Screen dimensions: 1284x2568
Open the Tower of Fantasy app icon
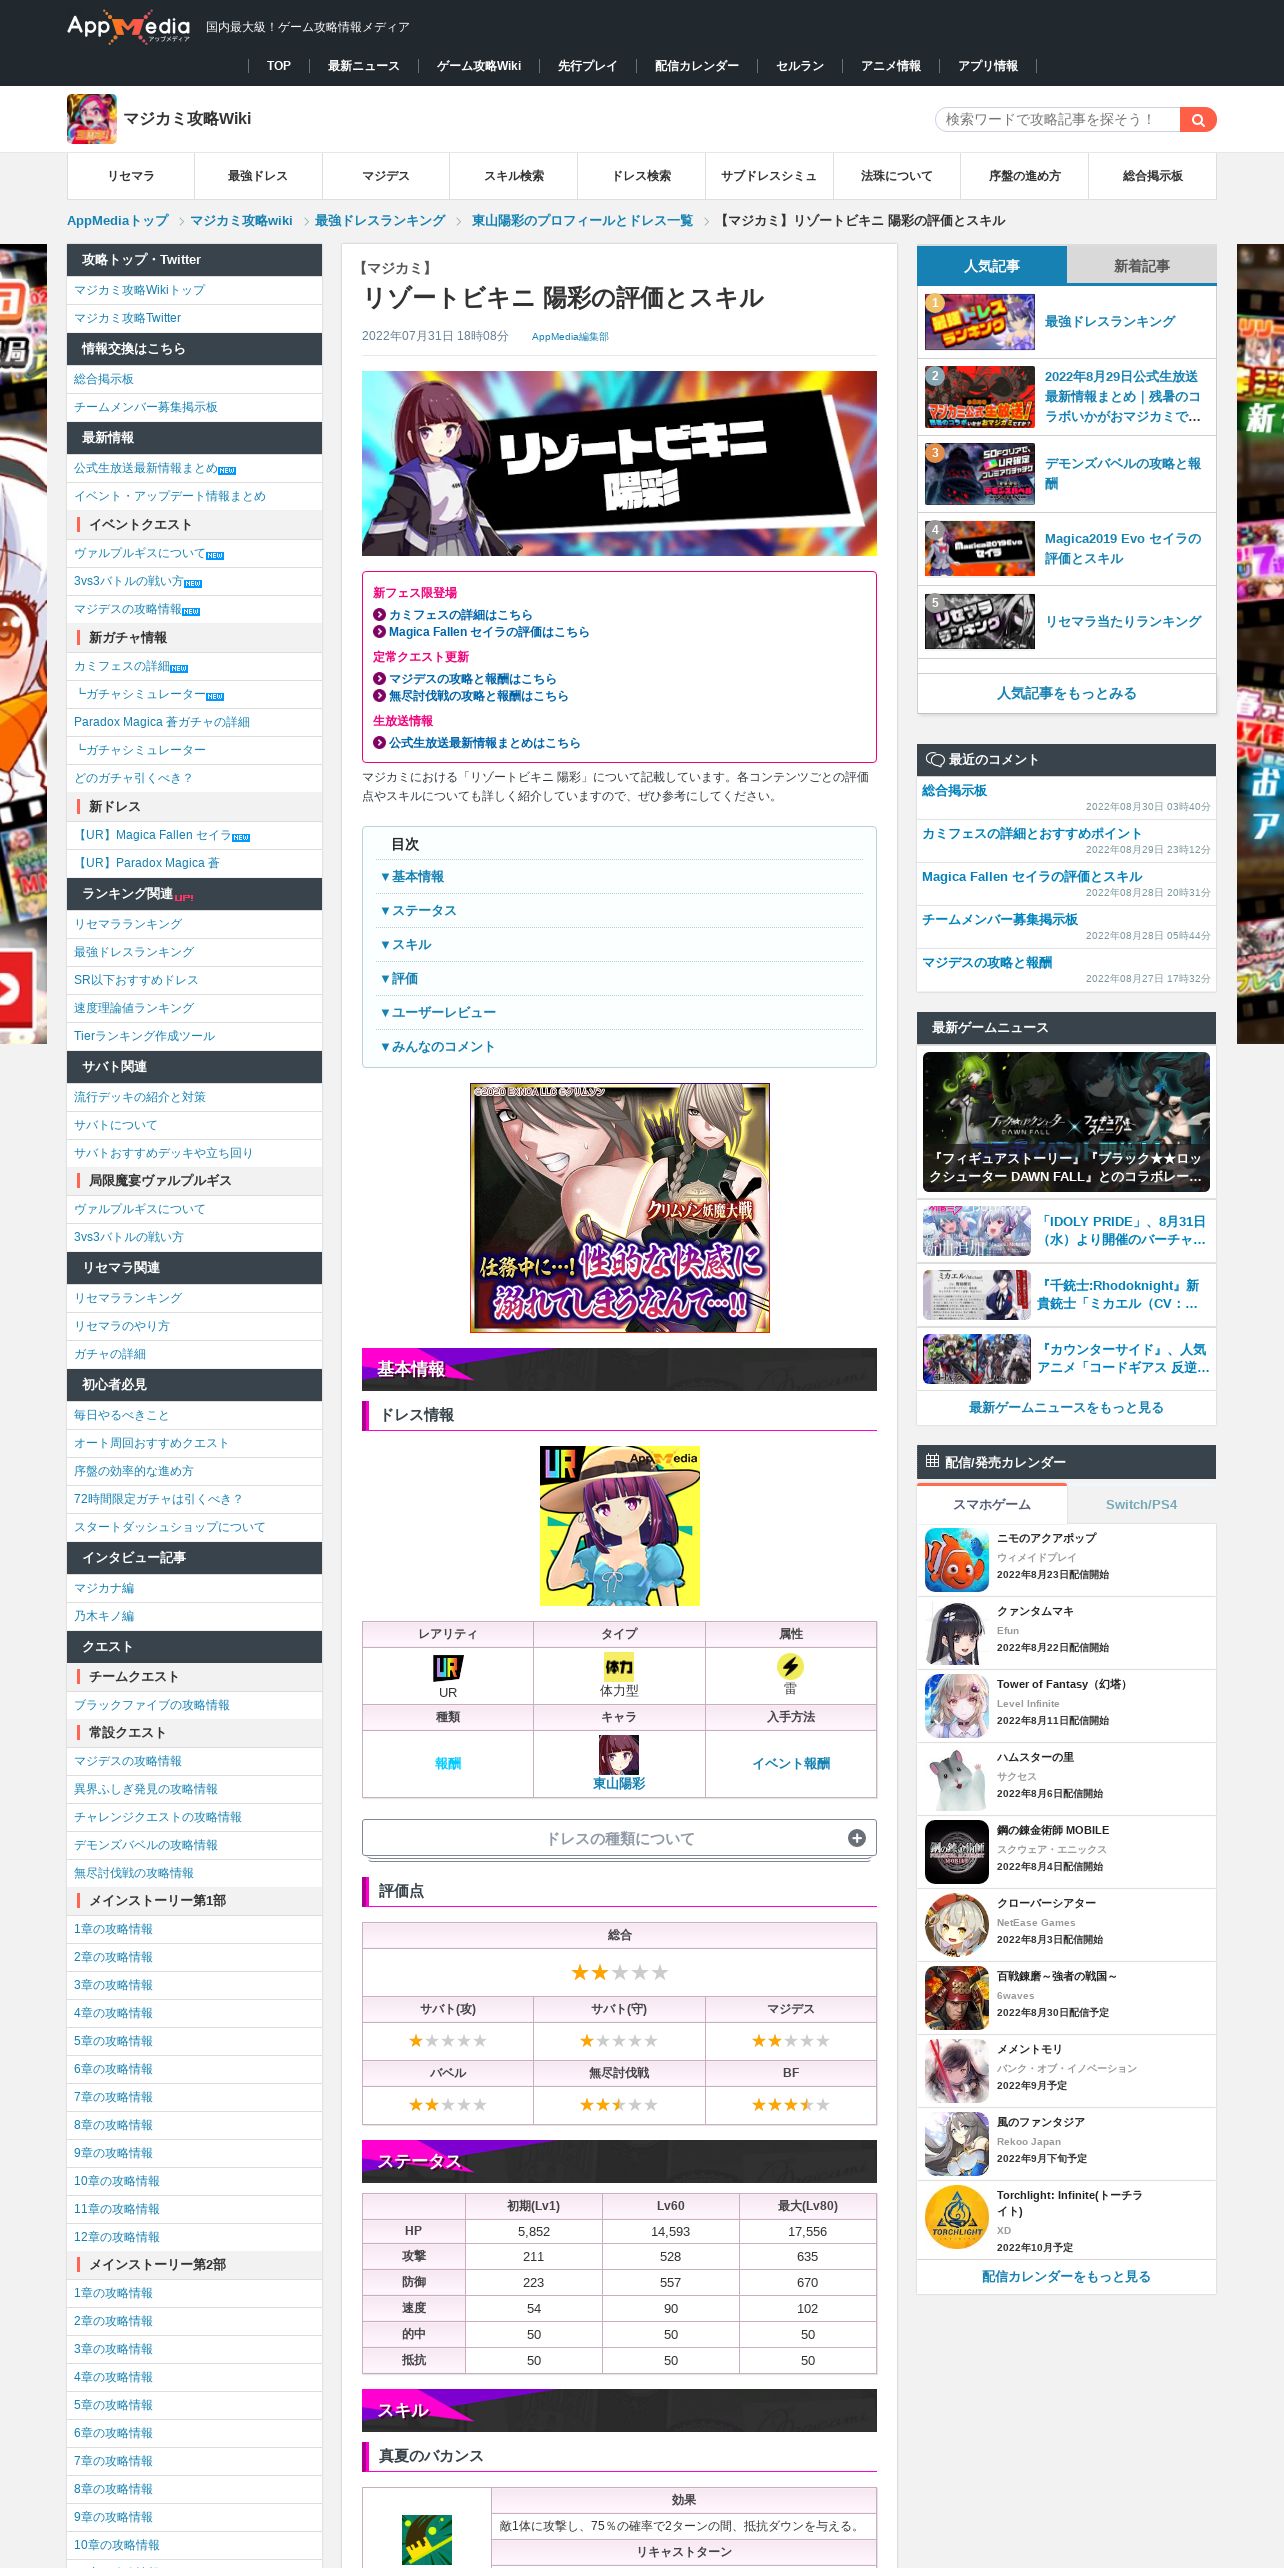[x=957, y=1706]
